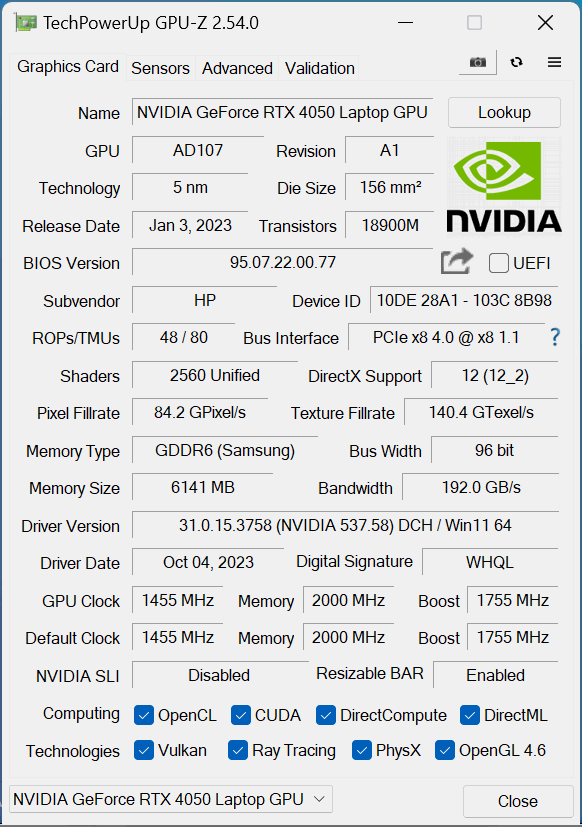Switch to the Sensors tab
The width and height of the screenshot is (582, 827).
pyautogui.click(x=160, y=68)
